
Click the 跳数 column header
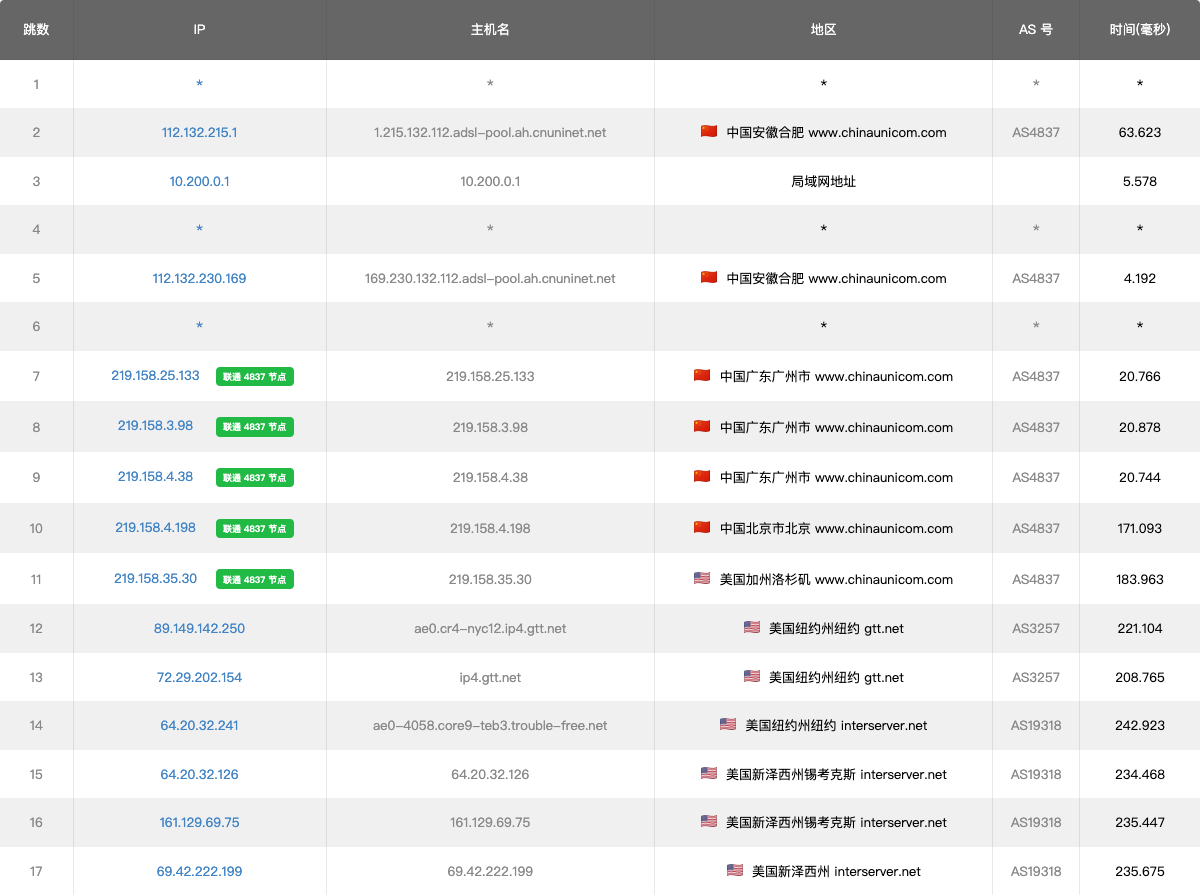pyautogui.click(x=36, y=29)
